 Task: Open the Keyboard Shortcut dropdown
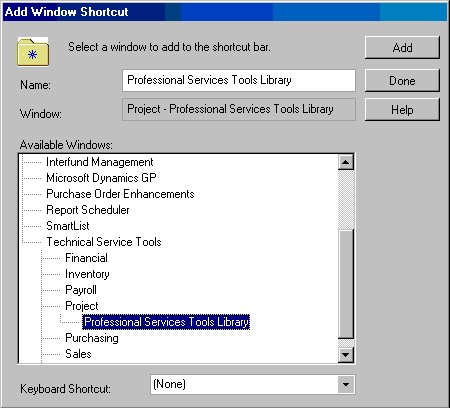coord(346,385)
